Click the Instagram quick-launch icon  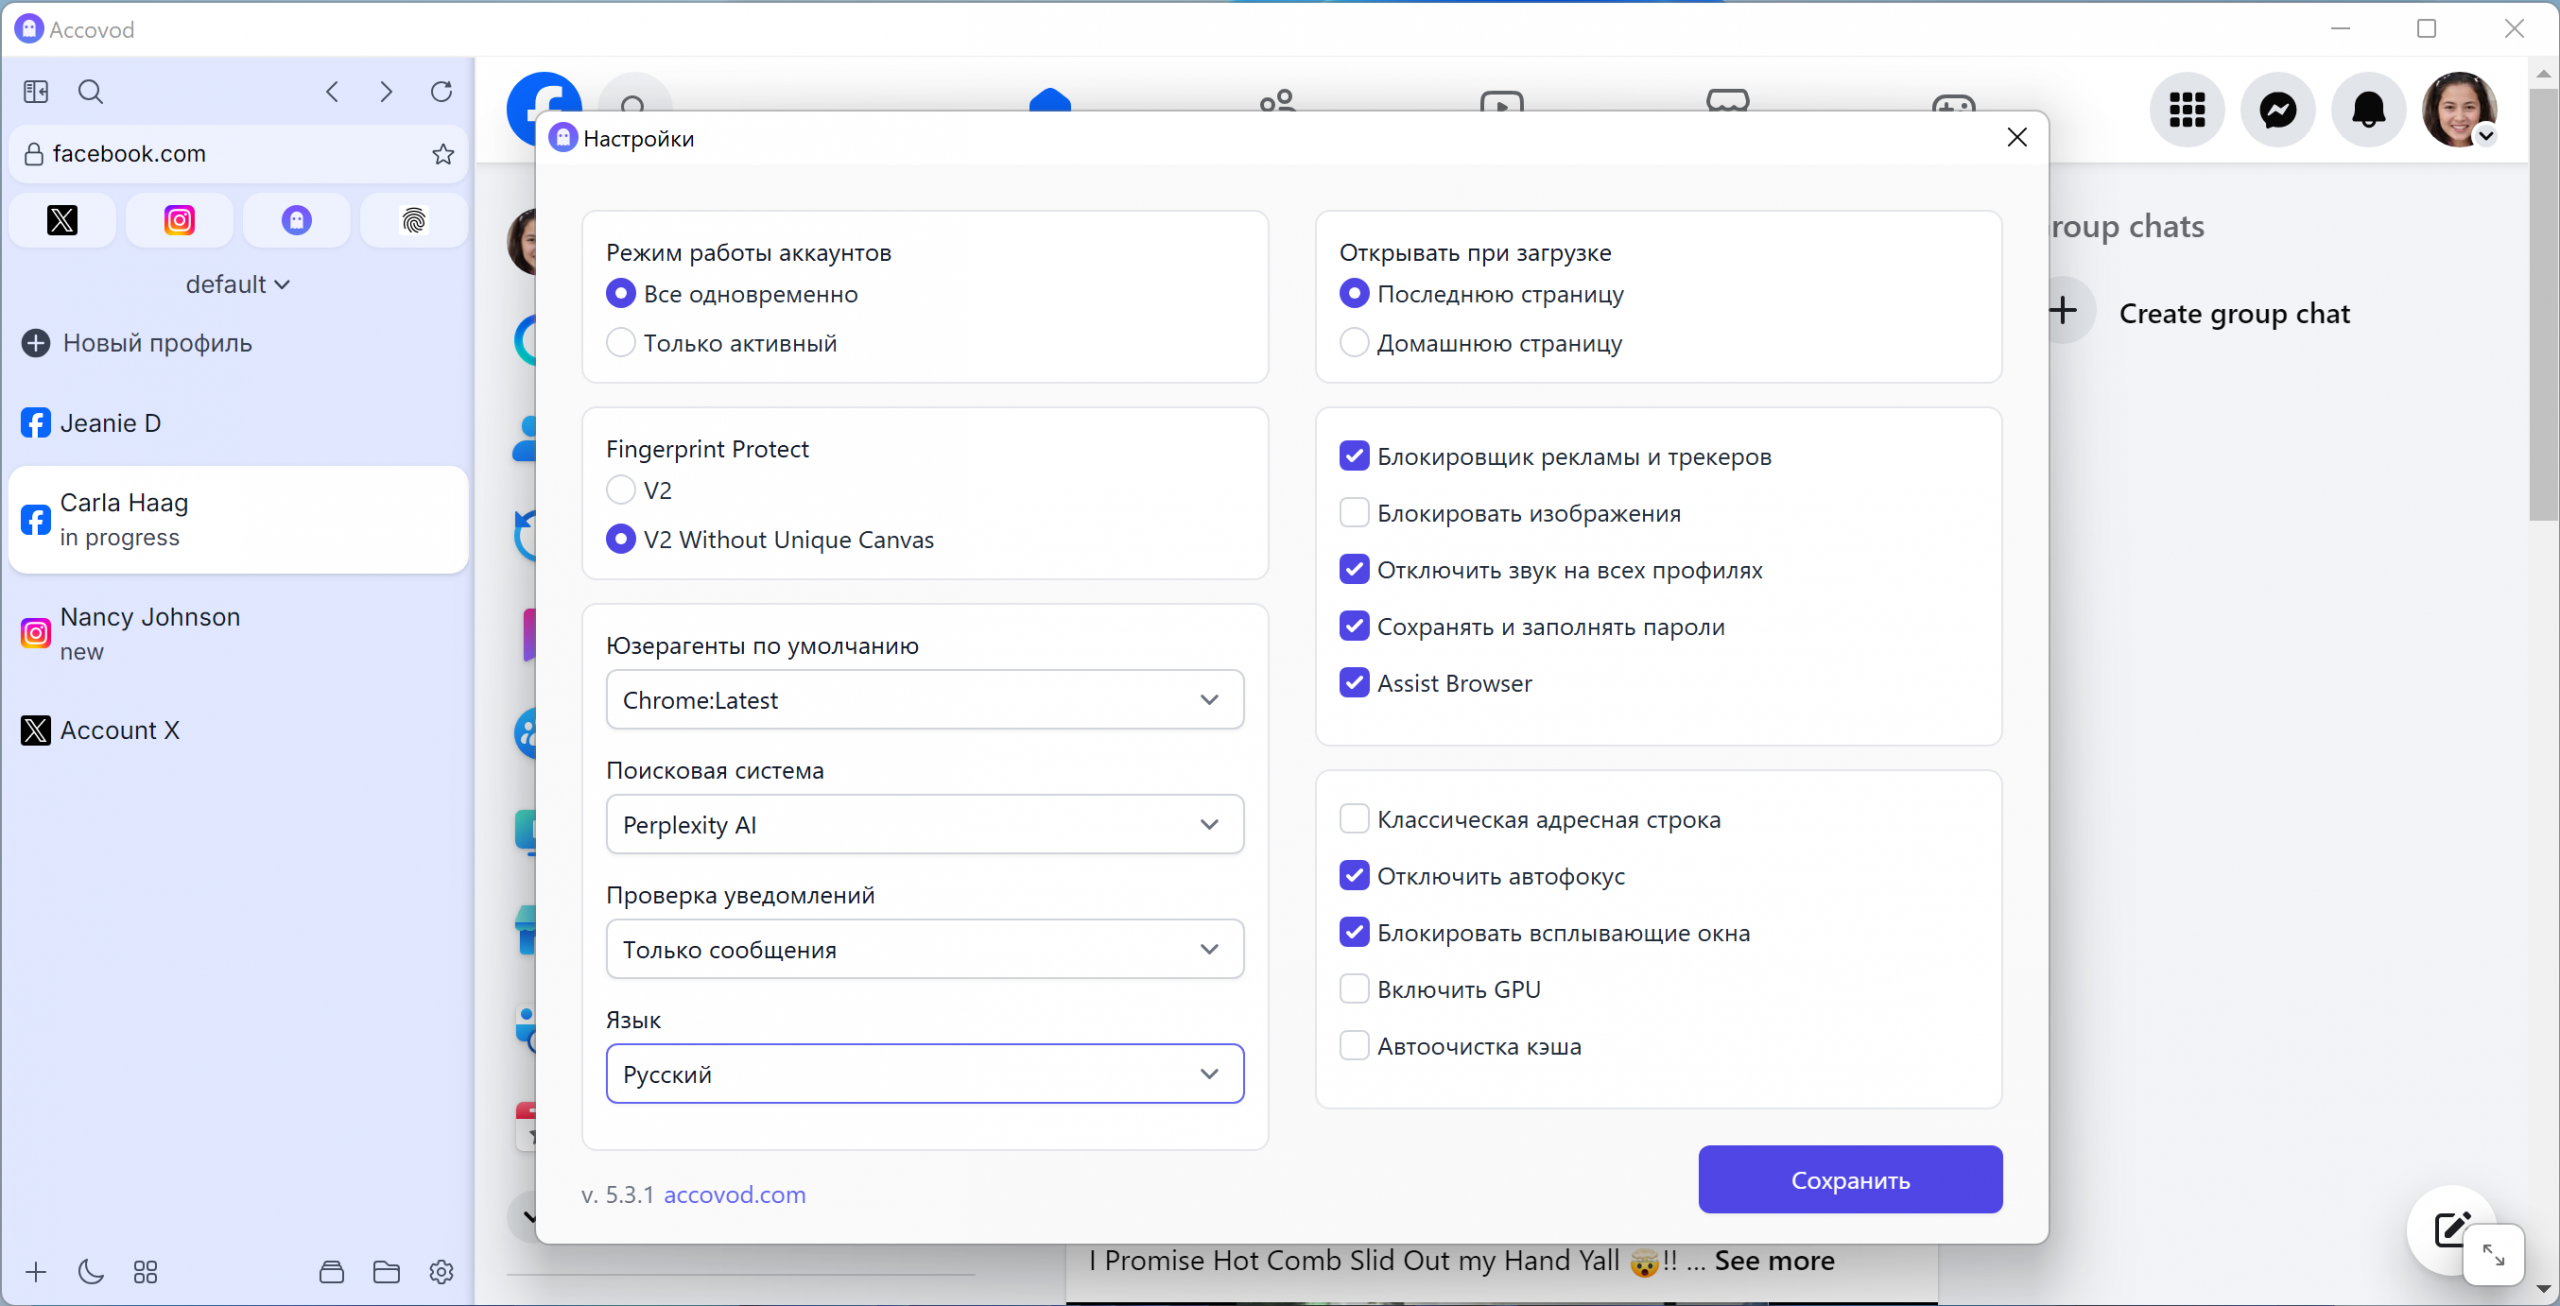(179, 220)
